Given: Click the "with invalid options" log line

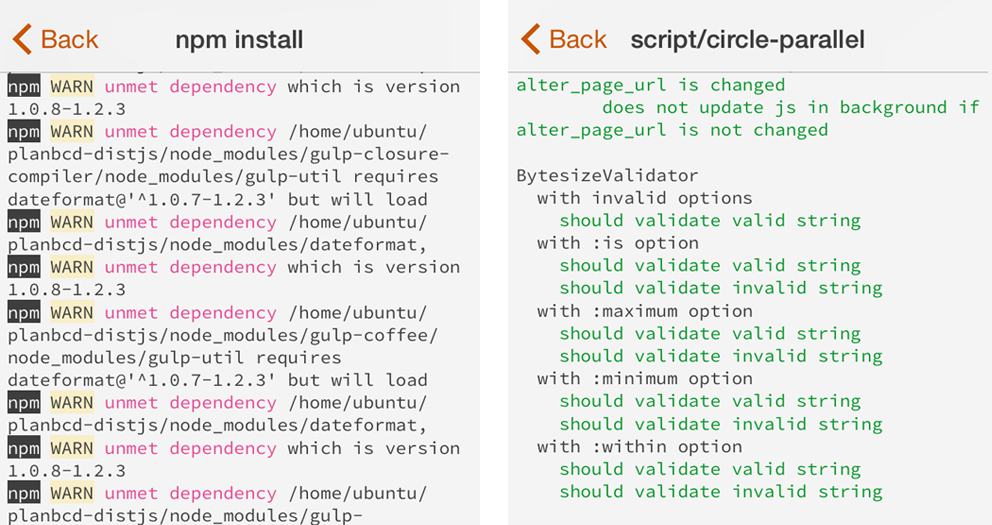Looking at the screenshot, I should pyautogui.click(x=644, y=198).
